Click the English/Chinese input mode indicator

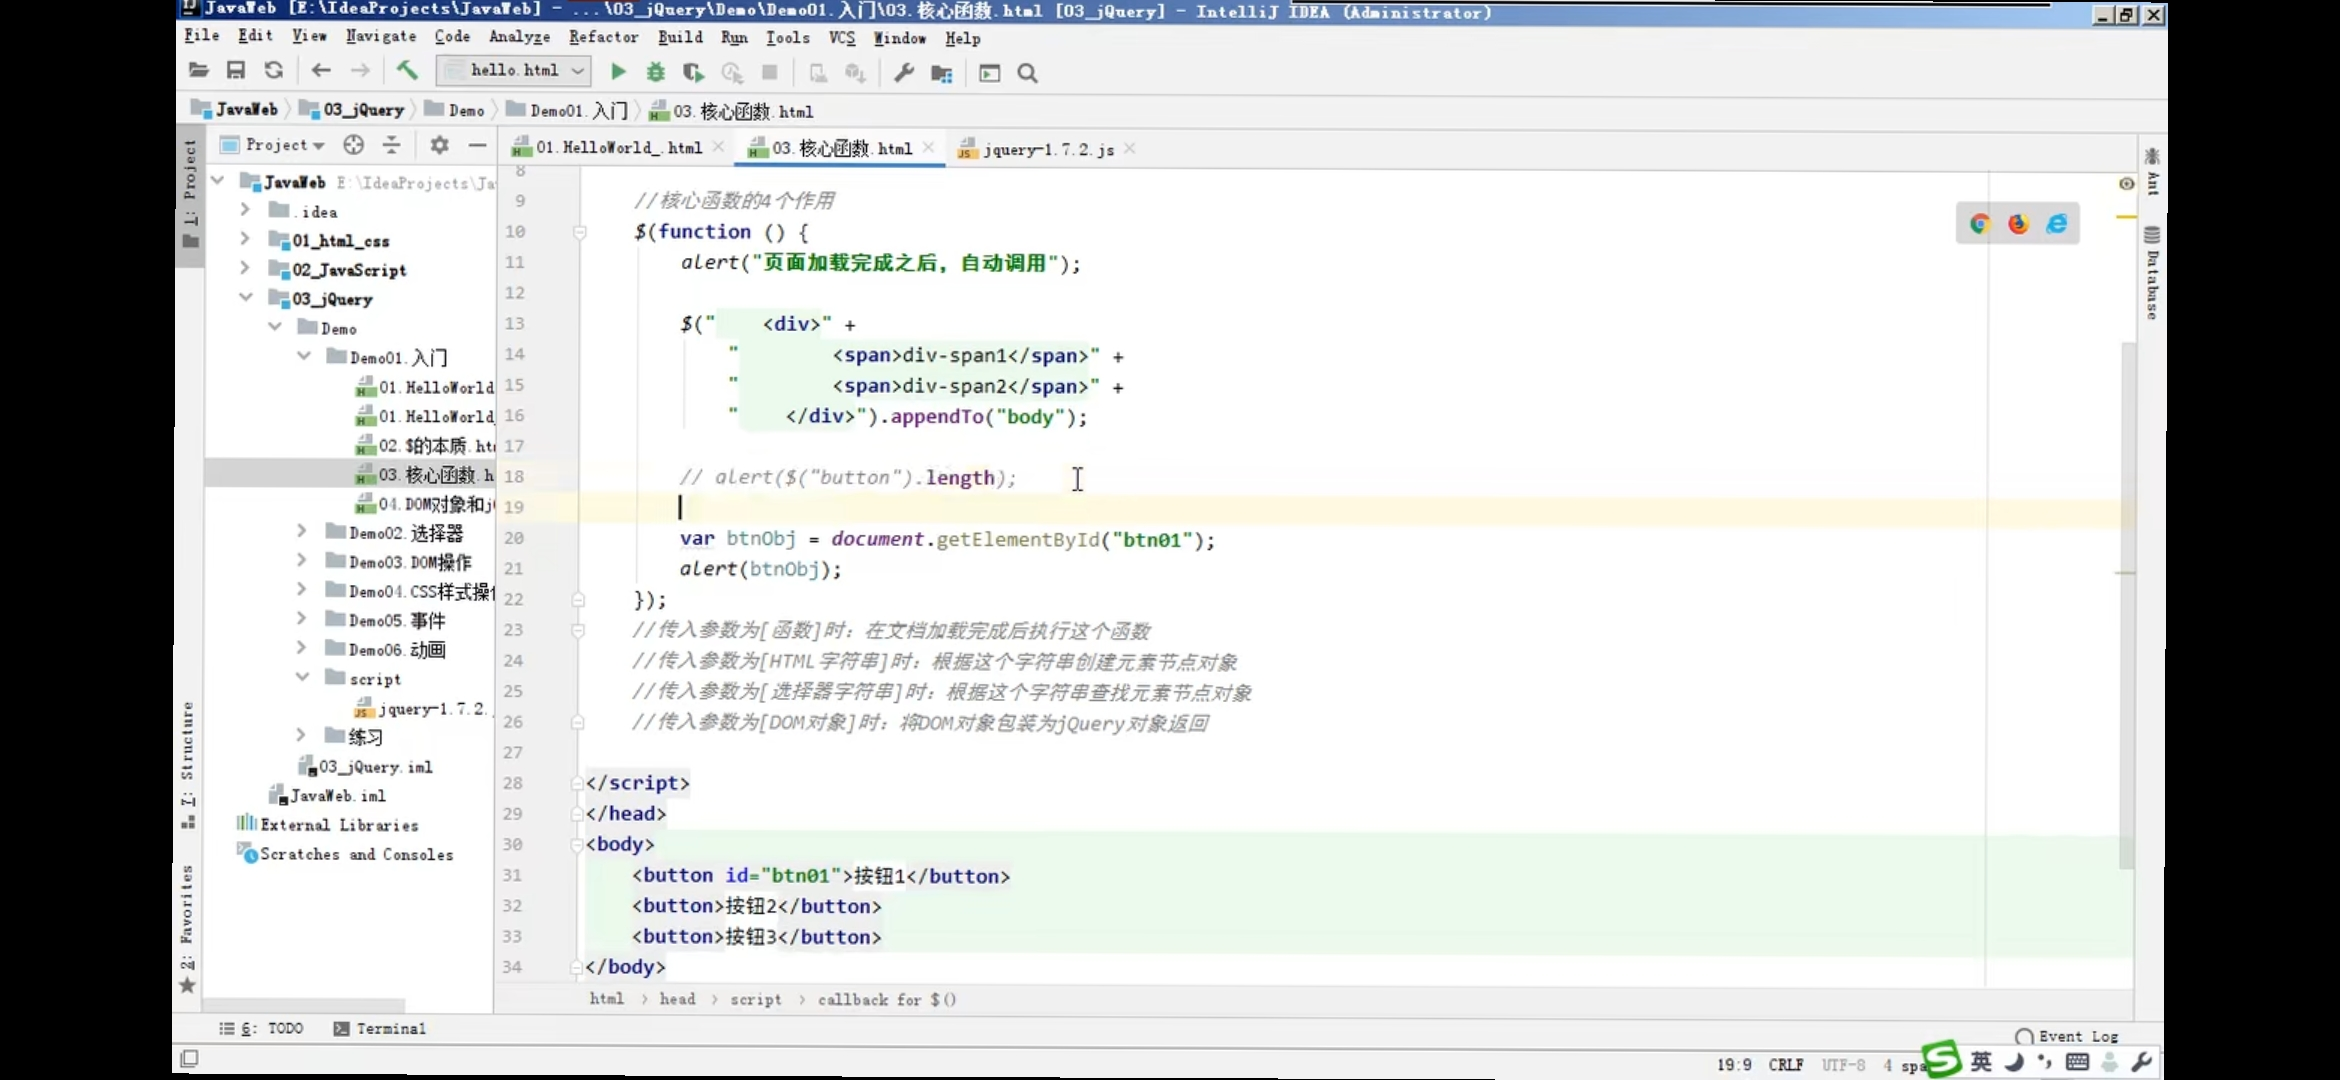click(1981, 1061)
